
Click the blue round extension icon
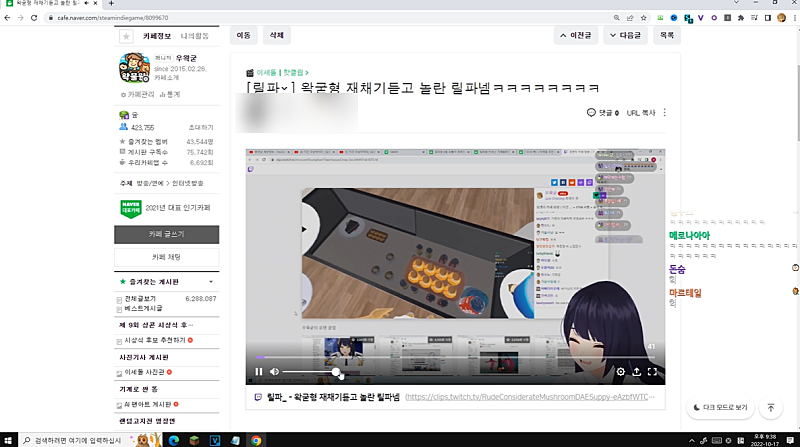673,18
